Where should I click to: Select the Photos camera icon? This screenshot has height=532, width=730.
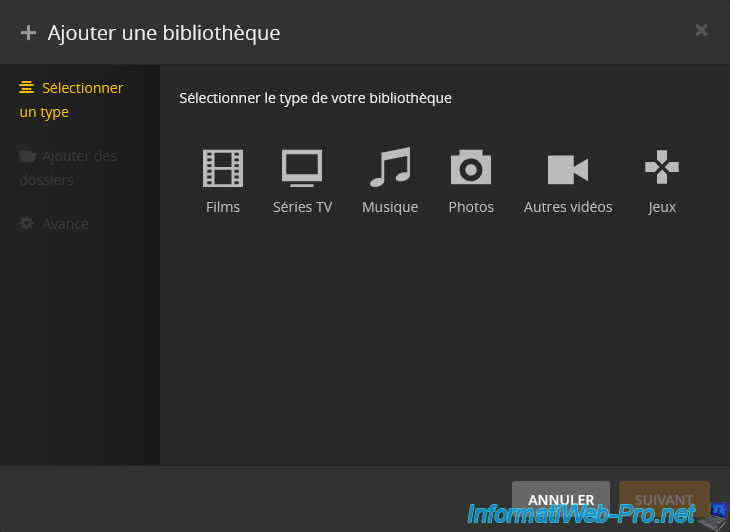[471, 168]
